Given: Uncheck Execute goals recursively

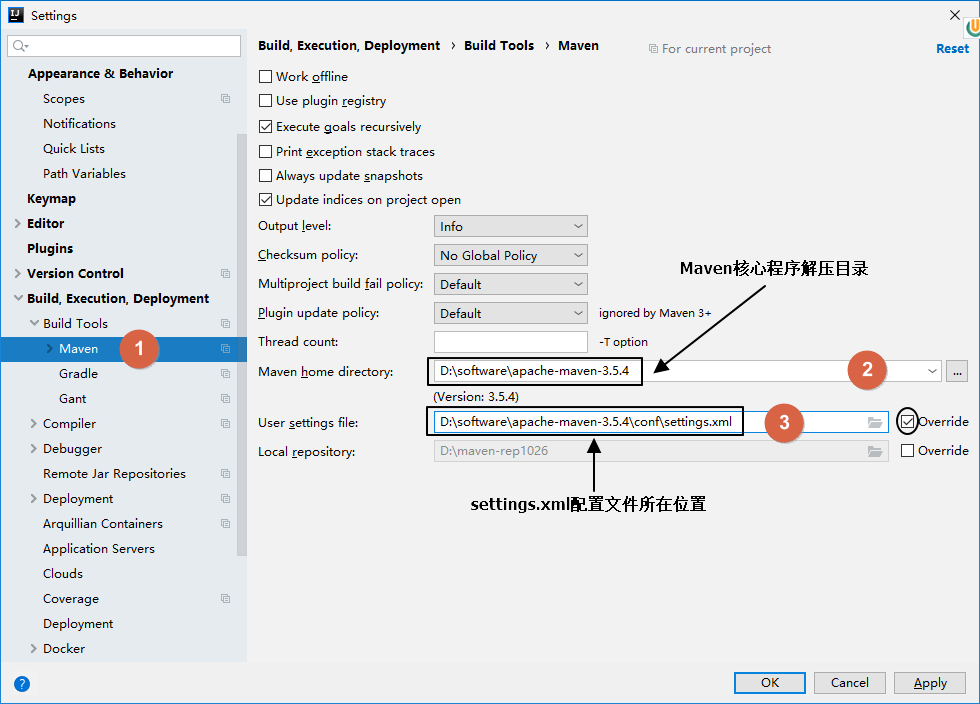Looking at the screenshot, I should click(266, 127).
